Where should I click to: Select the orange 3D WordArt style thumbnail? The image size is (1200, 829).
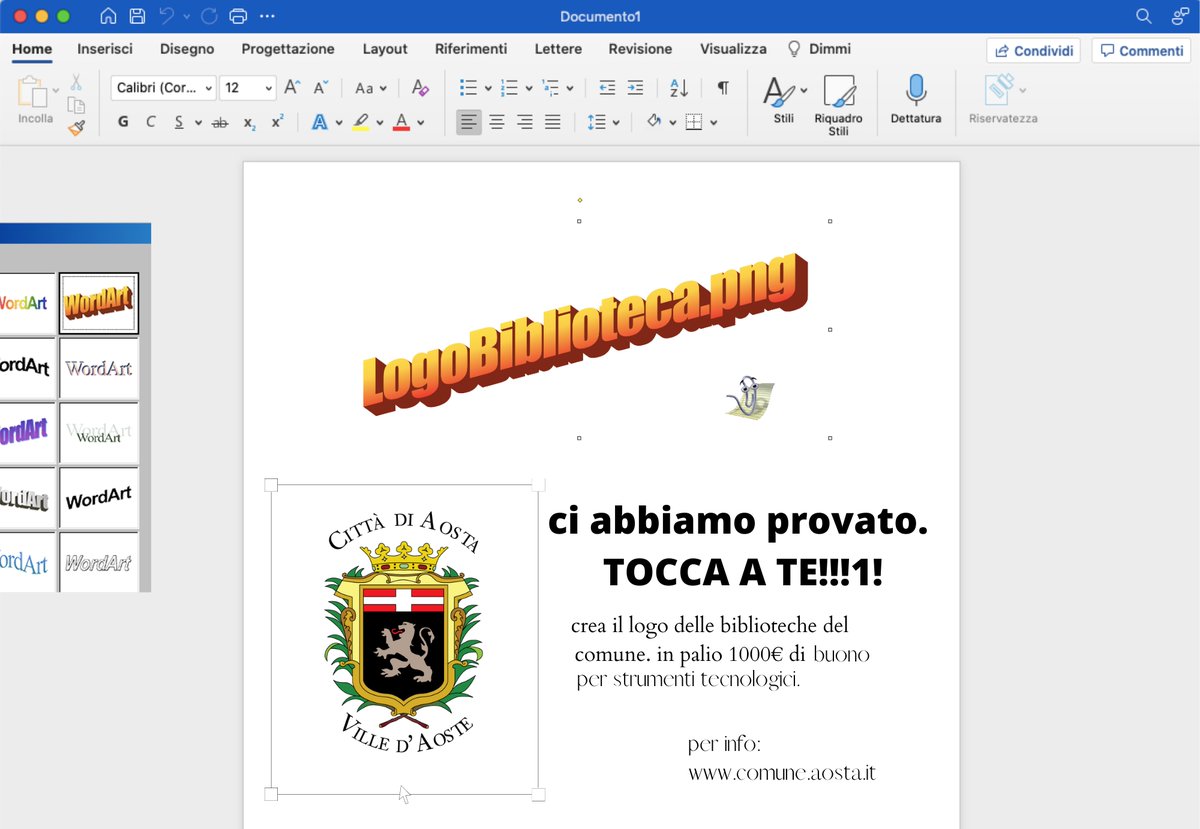[x=98, y=303]
